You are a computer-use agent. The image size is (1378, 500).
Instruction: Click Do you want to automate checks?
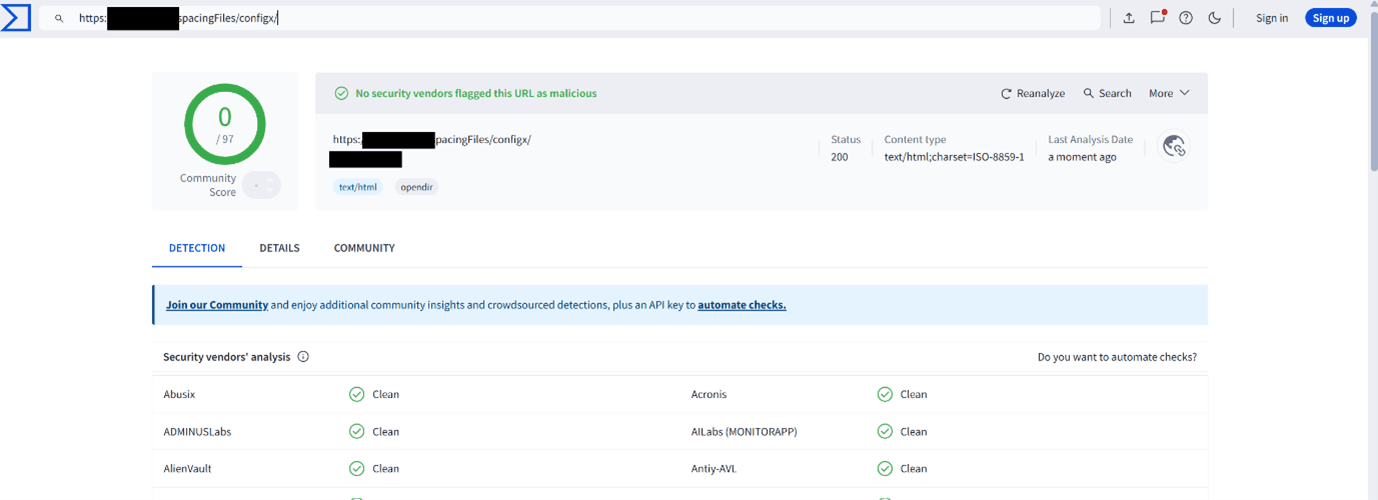[1117, 357]
